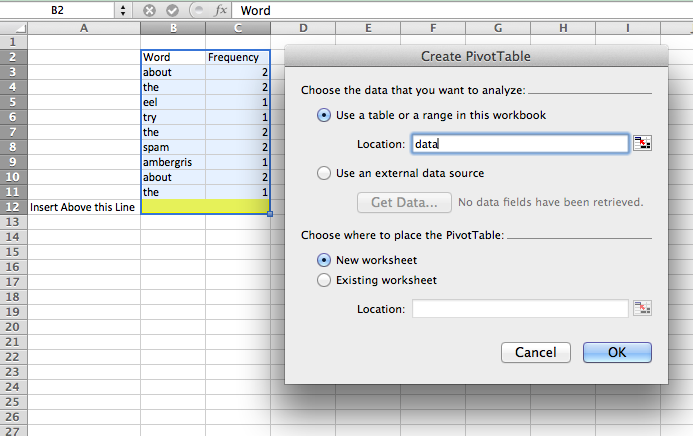Click the data Location input field

(520, 144)
